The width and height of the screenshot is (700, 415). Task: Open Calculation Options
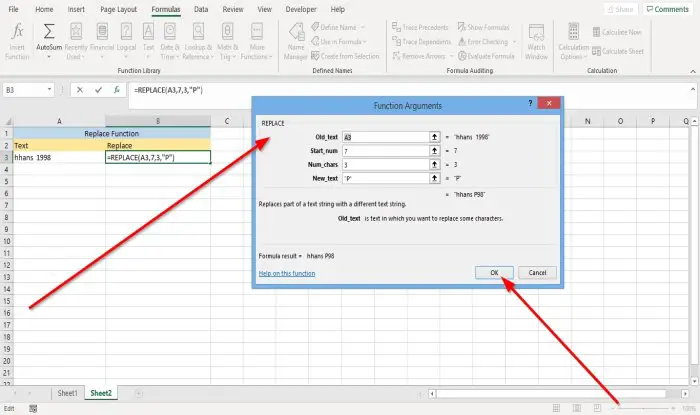574,41
